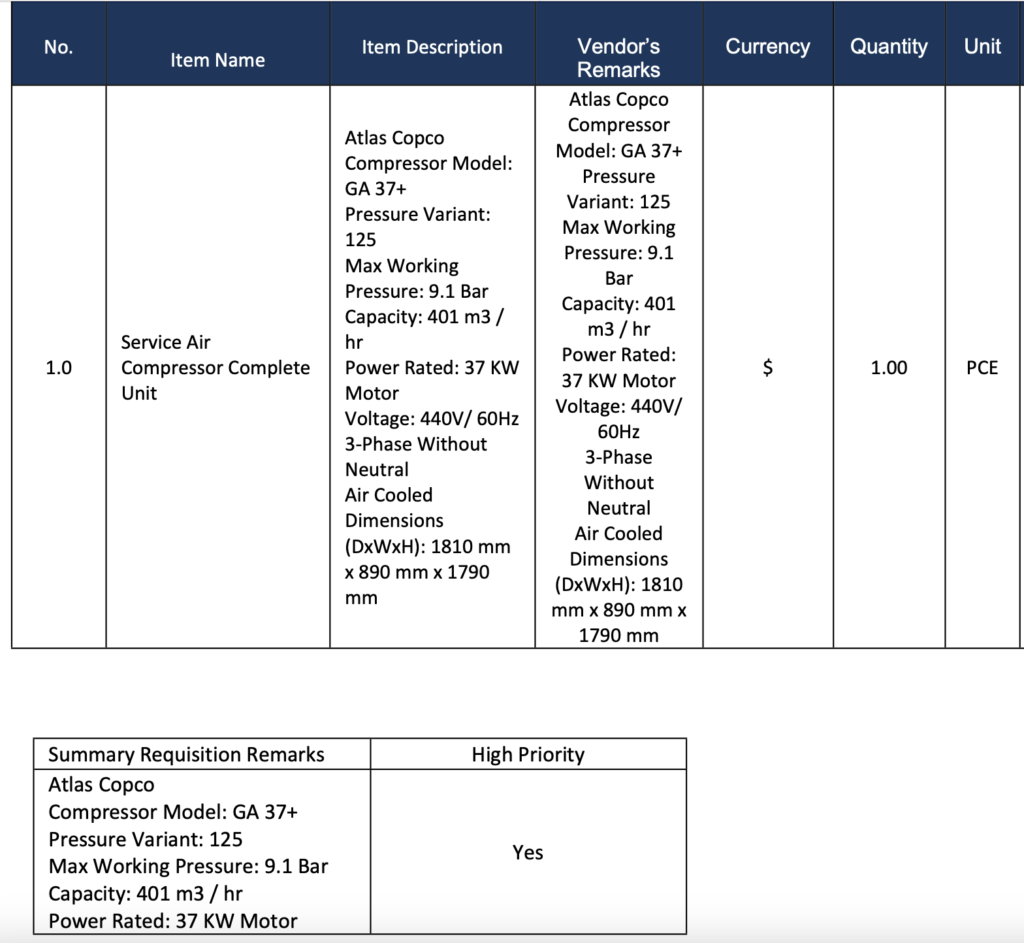Screen dimensions: 1024x943
Task: Click the "Summary Requisition Remarks" heading
Action: coord(186,755)
